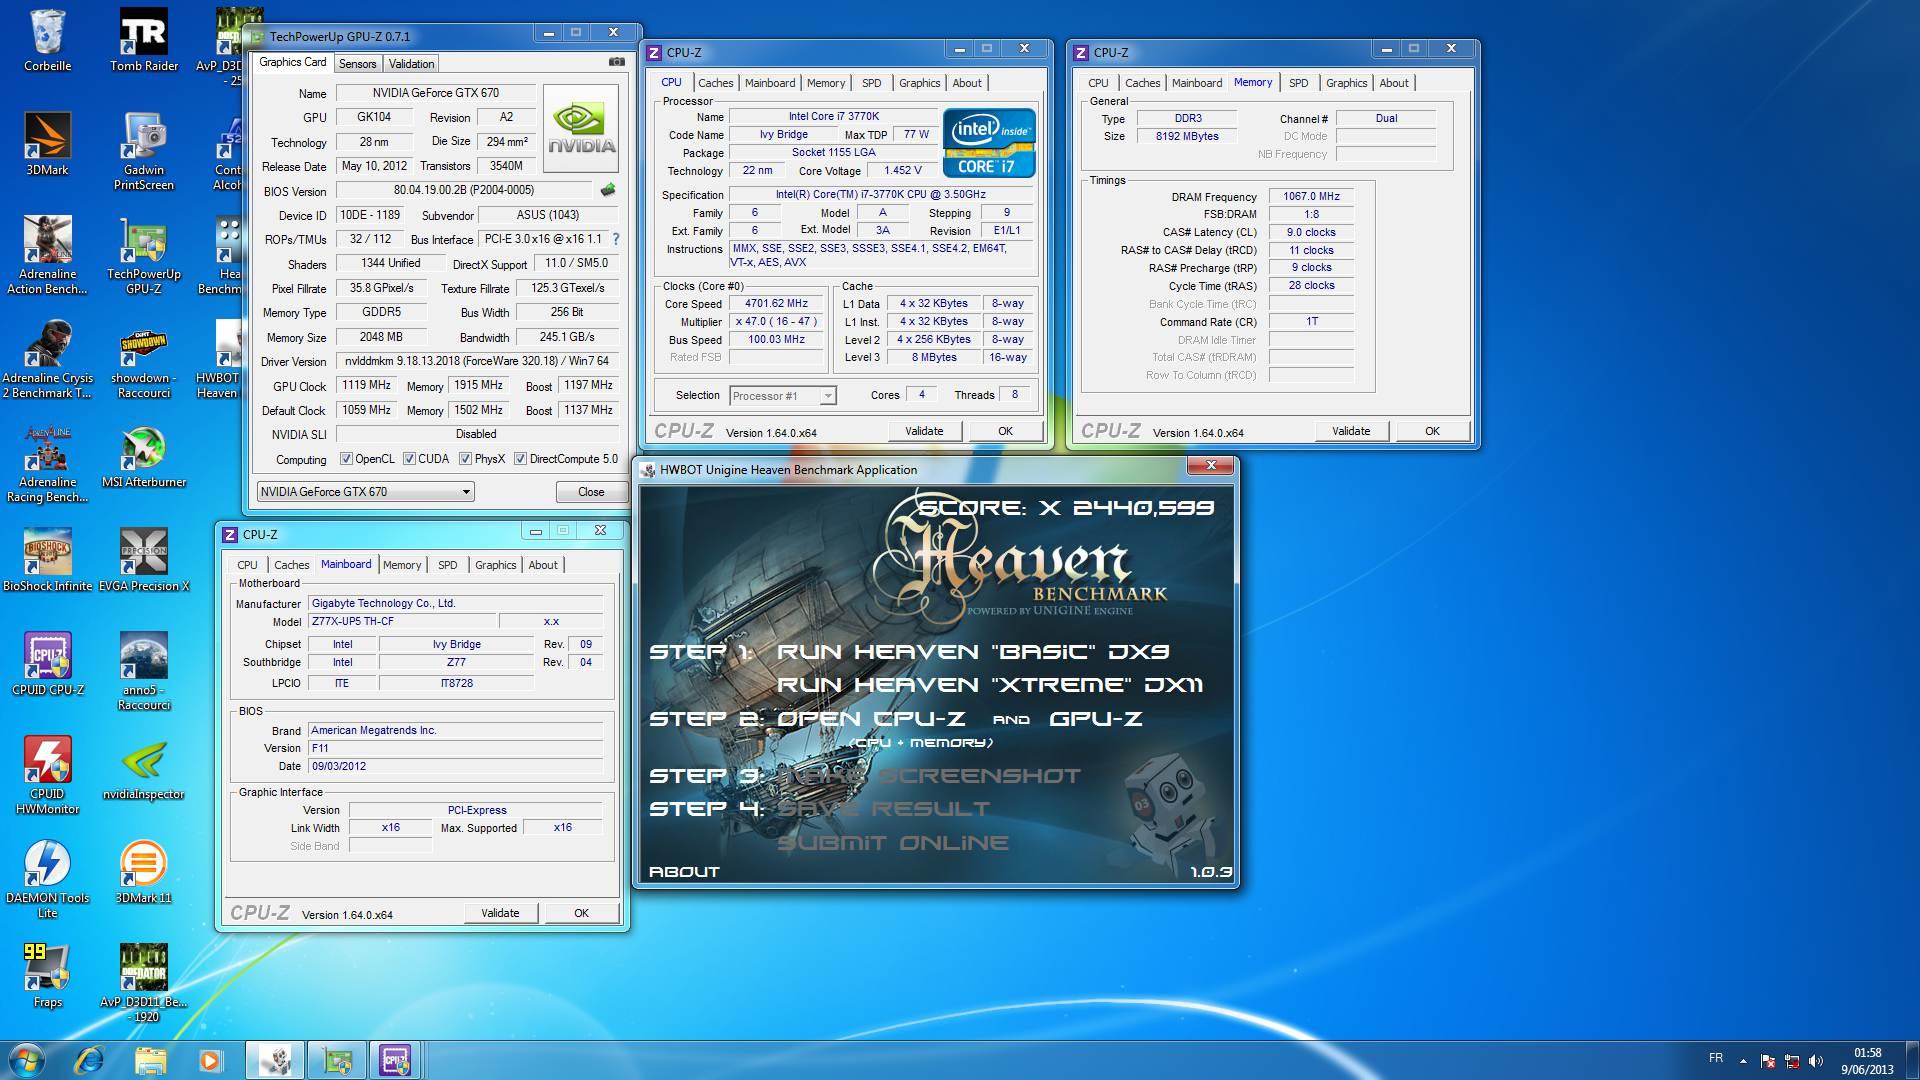This screenshot has width=1920, height=1080.
Task: Toggle the OpenCL checkbox in GPU-Z
Action: point(346,459)
